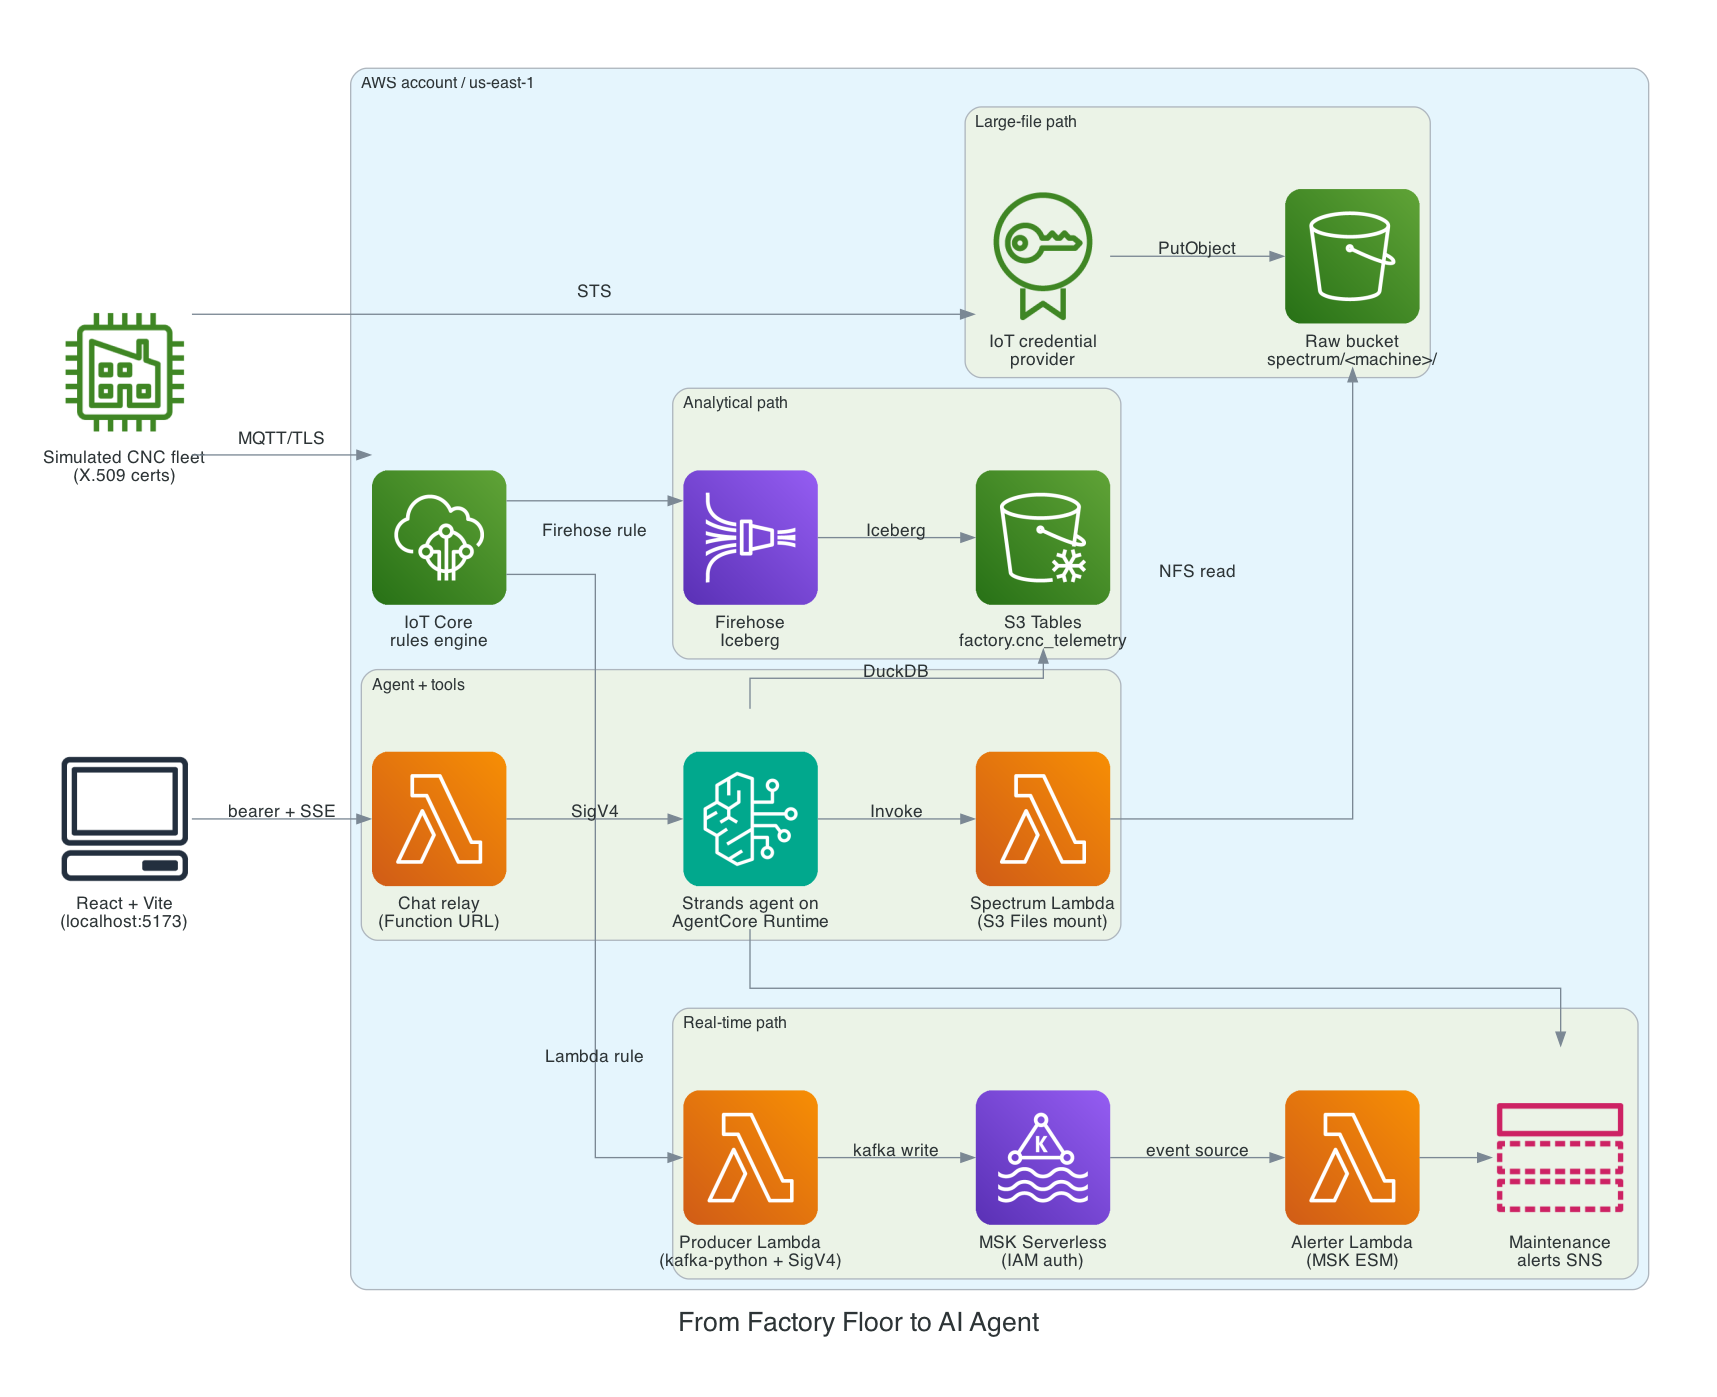
Task: Select the 'Producer Lambda (kafka-python + SigV4)' caption
Action: (750, 1251)
